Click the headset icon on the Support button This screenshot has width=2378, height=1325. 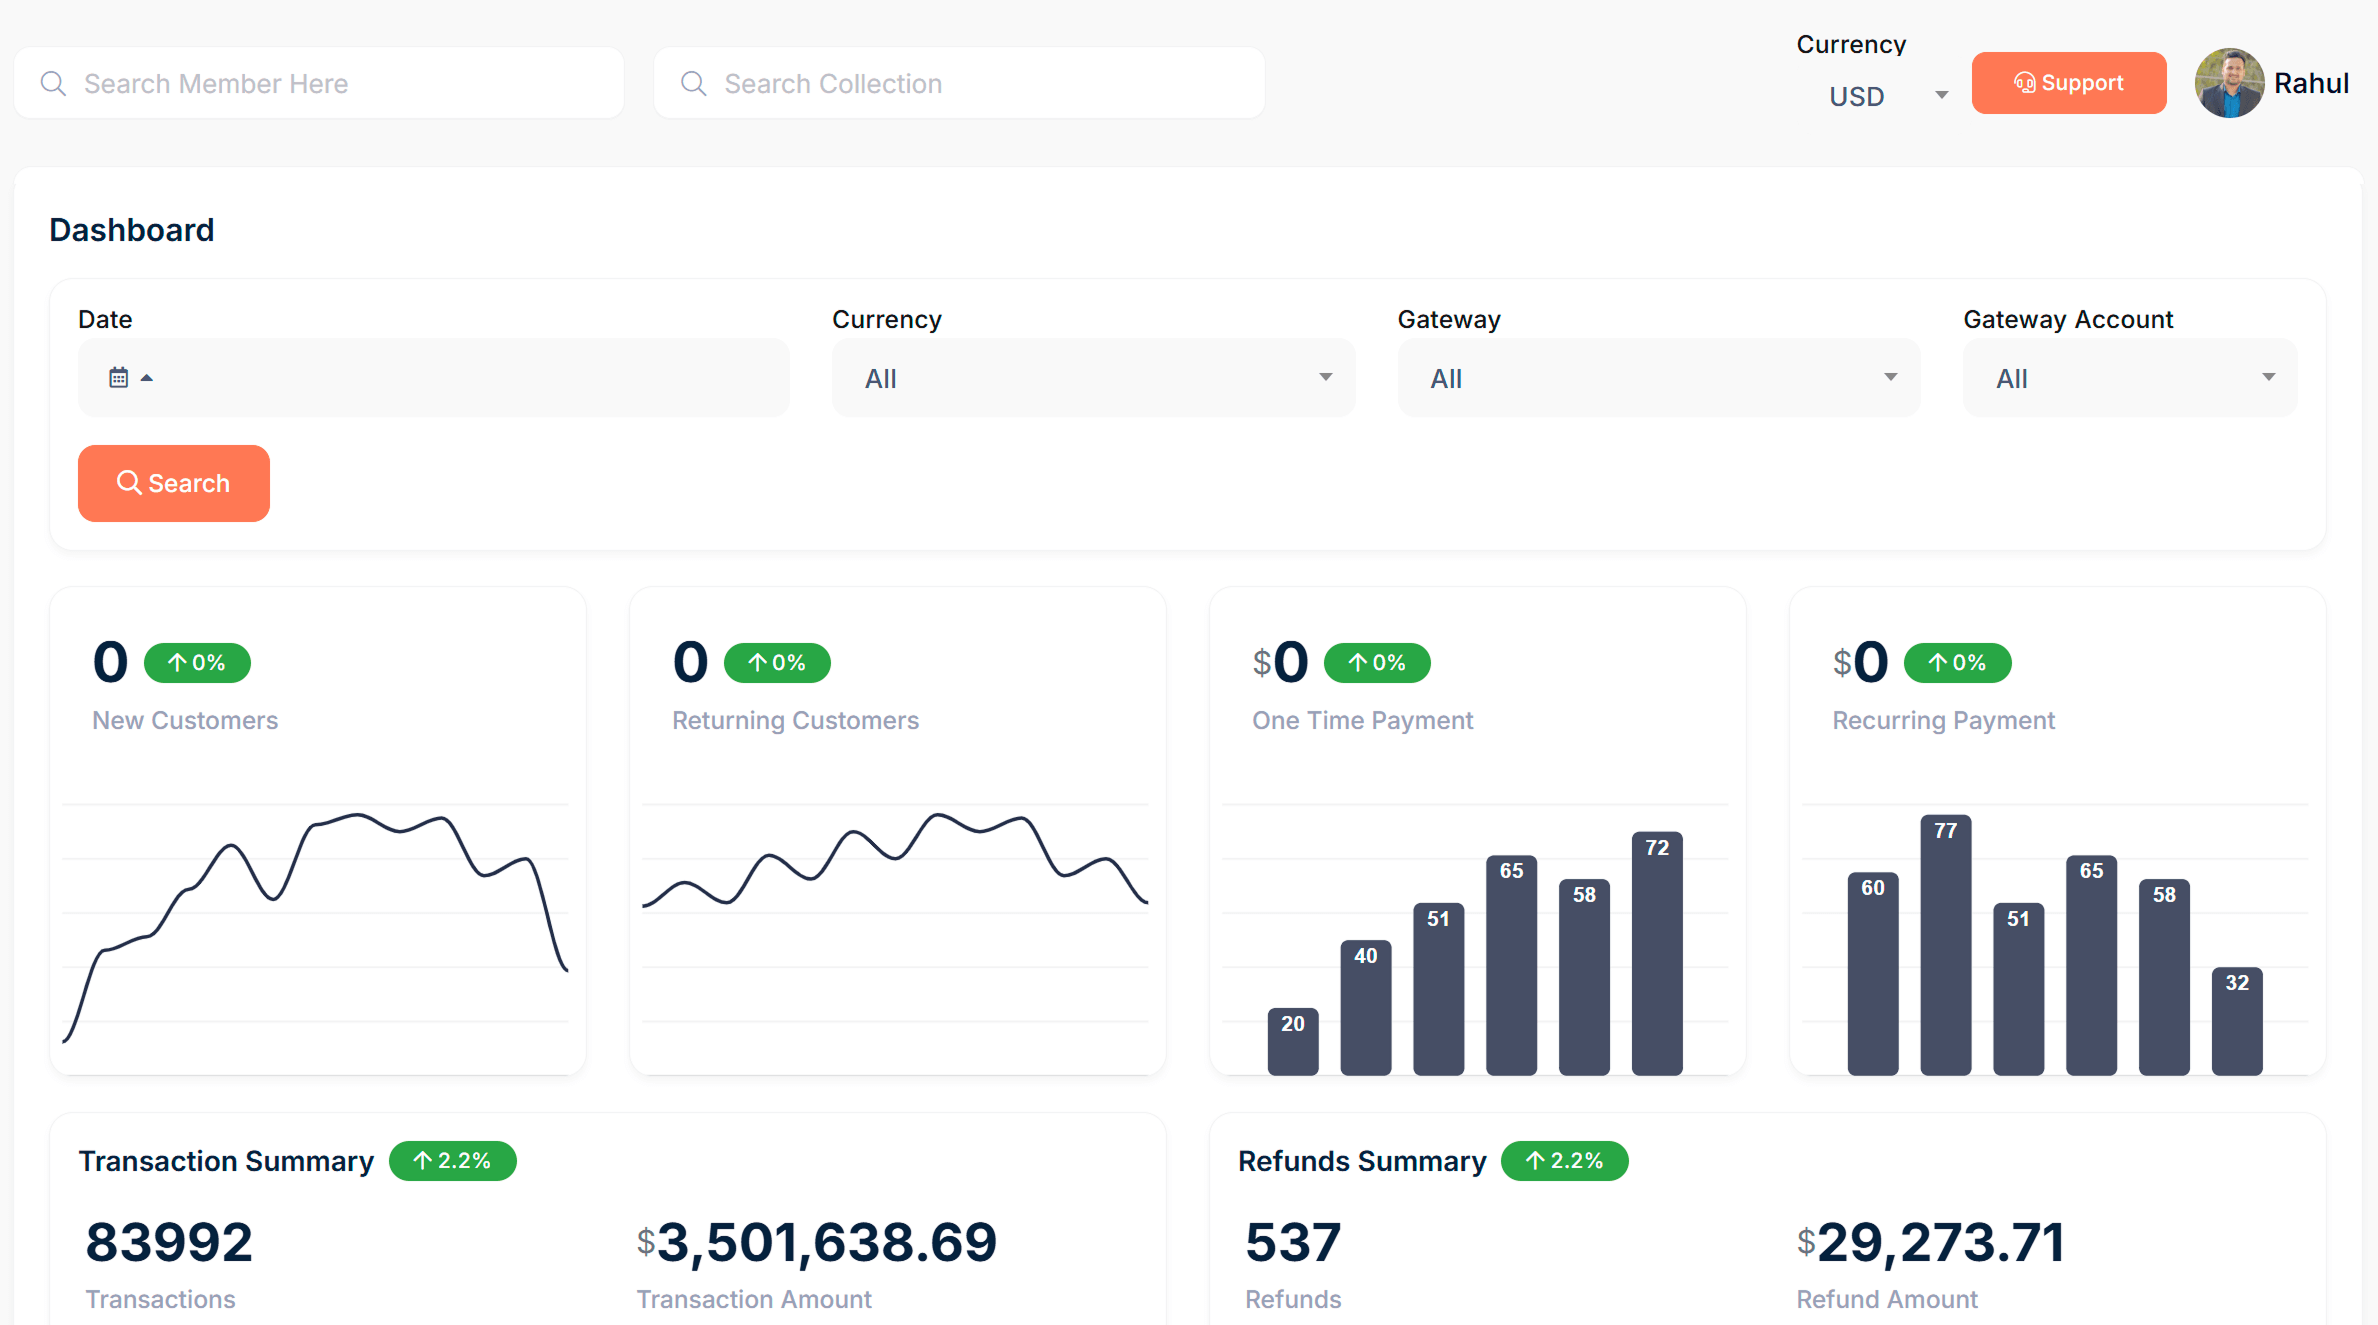(x=2026, y=83)
